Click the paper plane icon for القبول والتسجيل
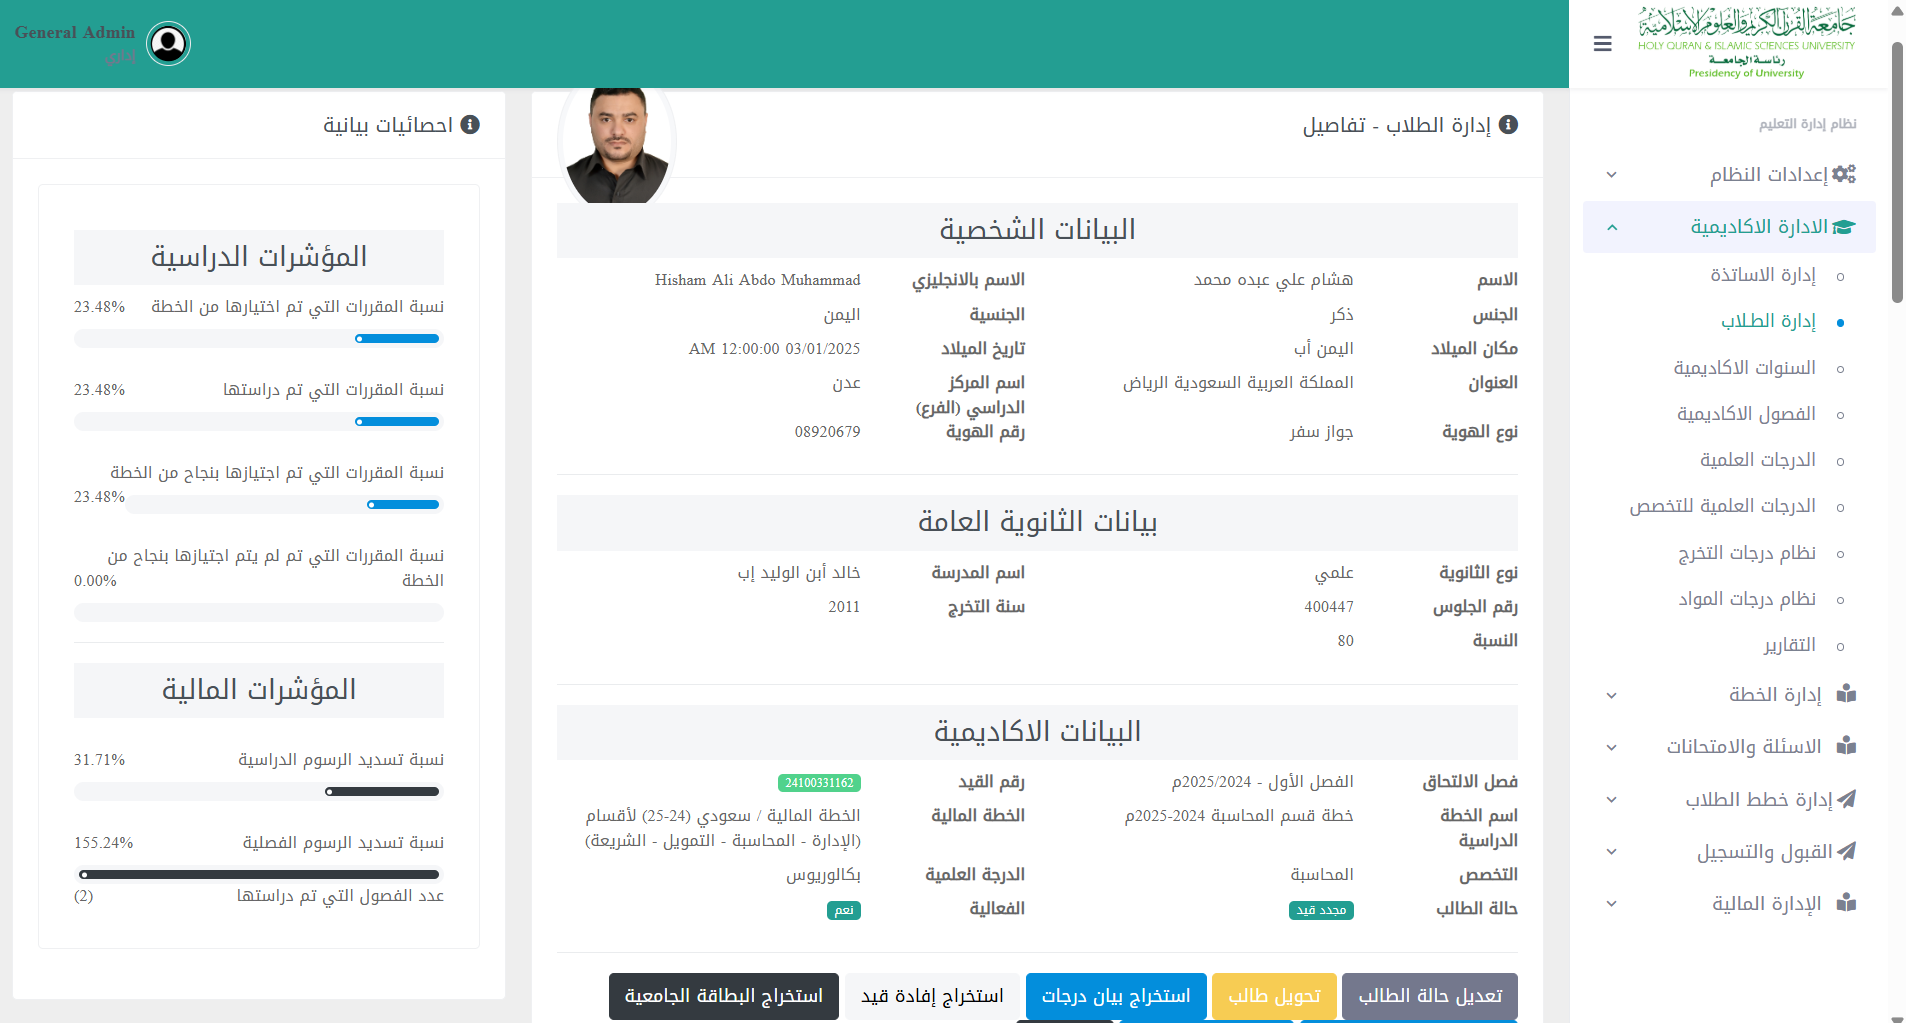 pos(1846,851)
